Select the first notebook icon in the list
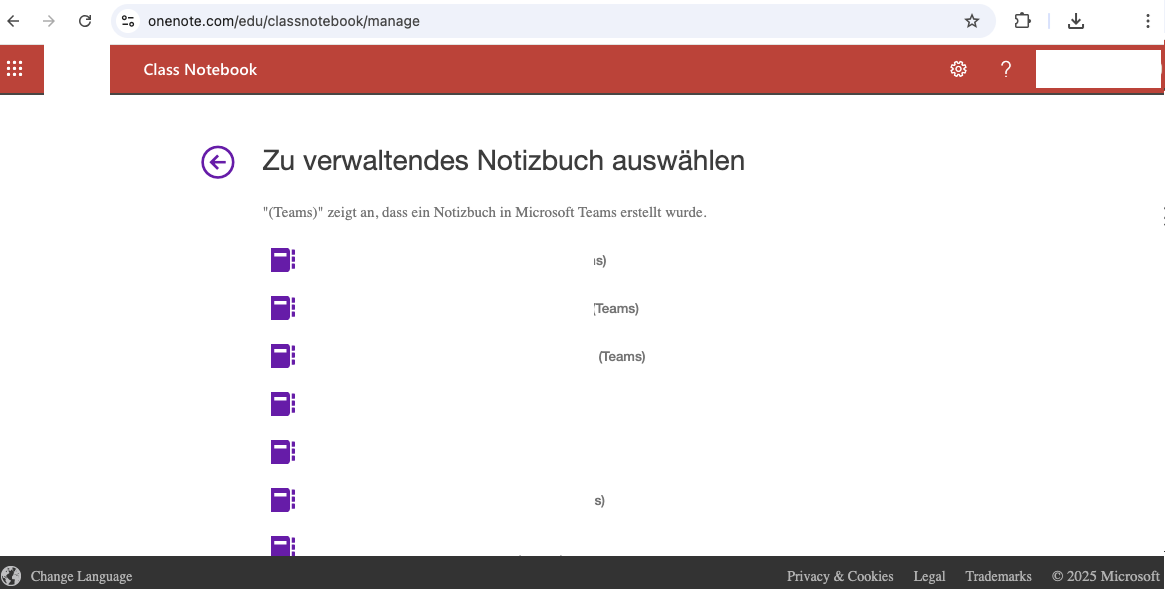Screen dimensions: 1165x589 [282, 260]
